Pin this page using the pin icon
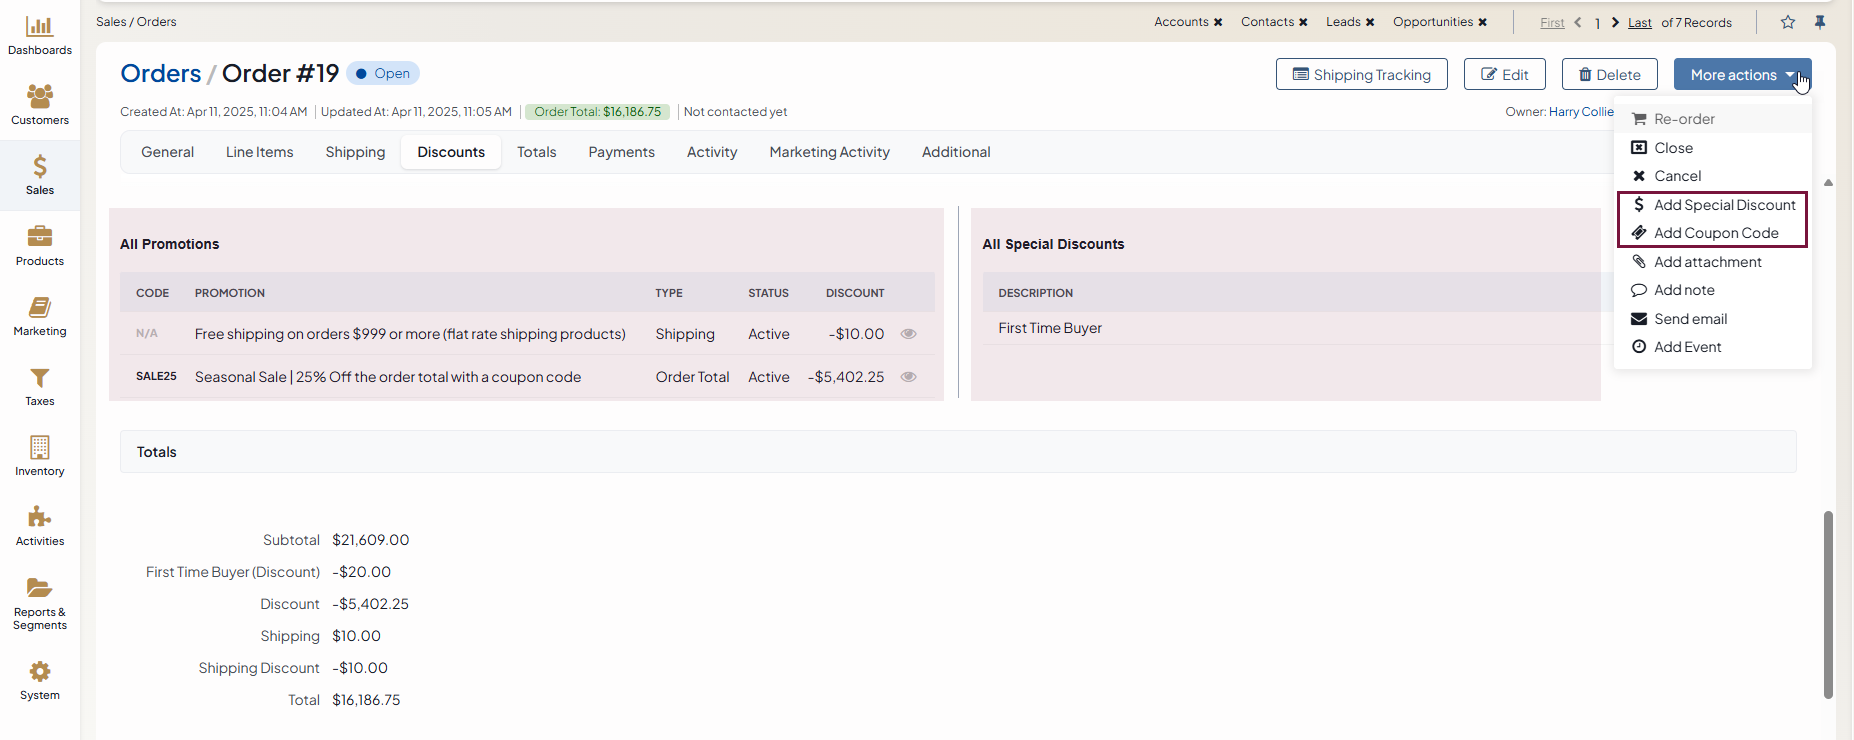Image resolution: width=1854 pixels, height=740 pixels. pyautogui.click(x=1820, y=22)
